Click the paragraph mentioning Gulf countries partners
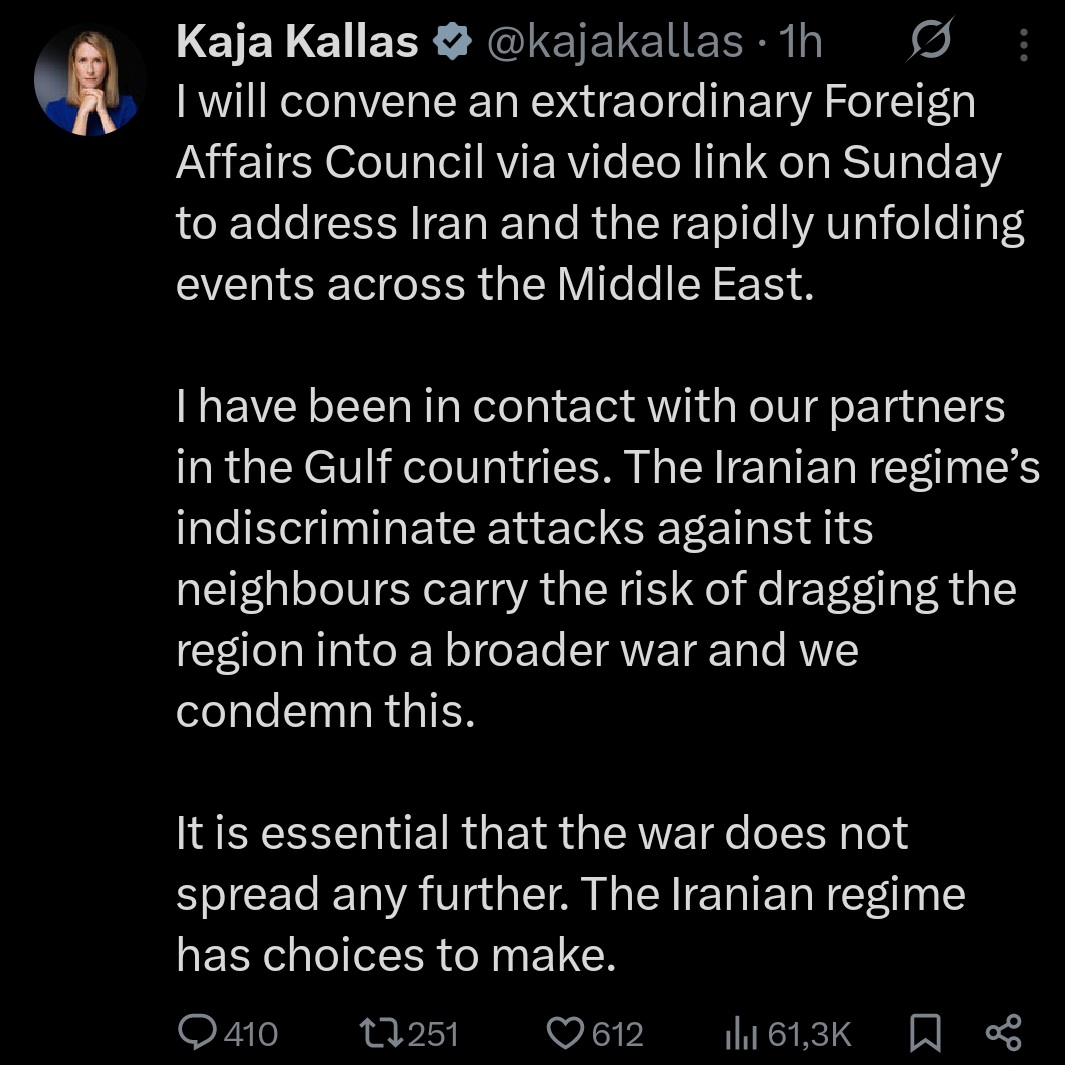The width and height of the screenshot is (1065, 1065). point(600,560)
